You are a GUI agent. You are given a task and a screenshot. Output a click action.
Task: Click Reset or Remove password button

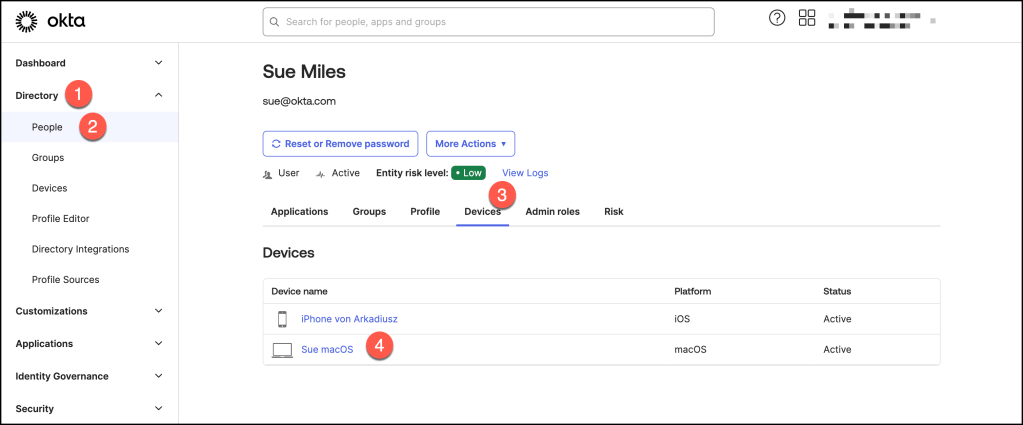340,144
